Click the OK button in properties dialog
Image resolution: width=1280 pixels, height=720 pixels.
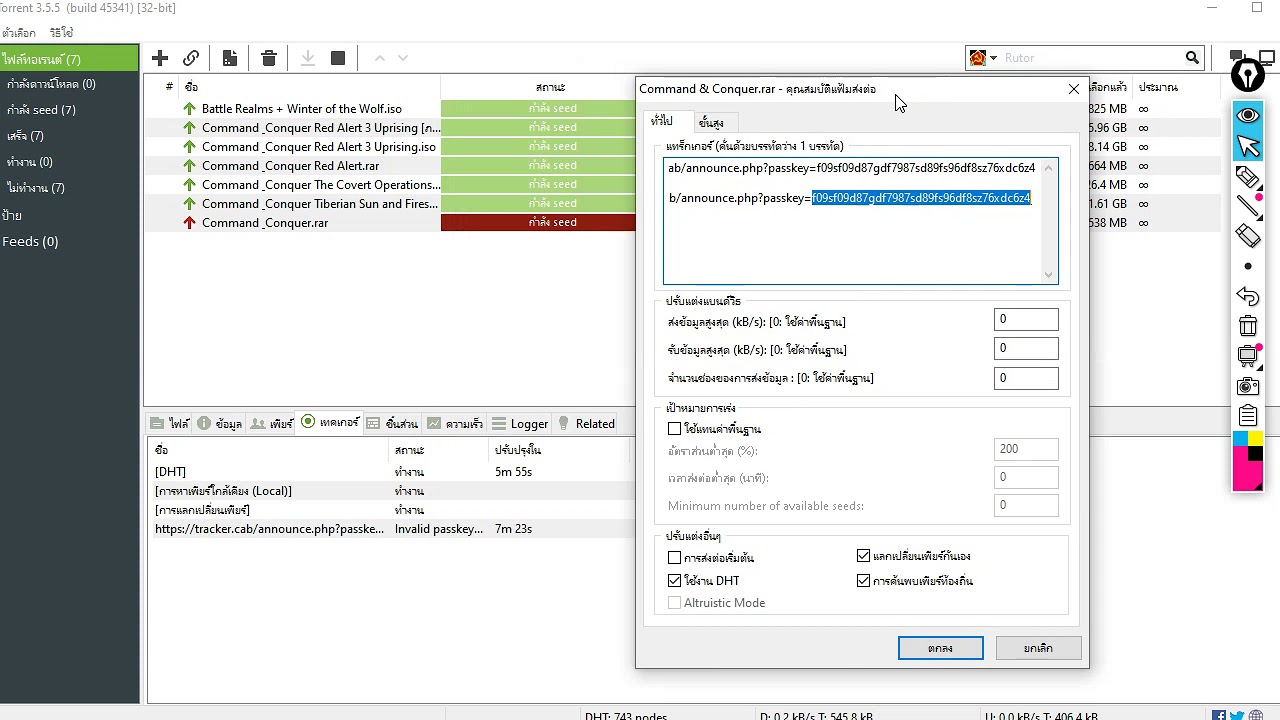tap(940, 648)
